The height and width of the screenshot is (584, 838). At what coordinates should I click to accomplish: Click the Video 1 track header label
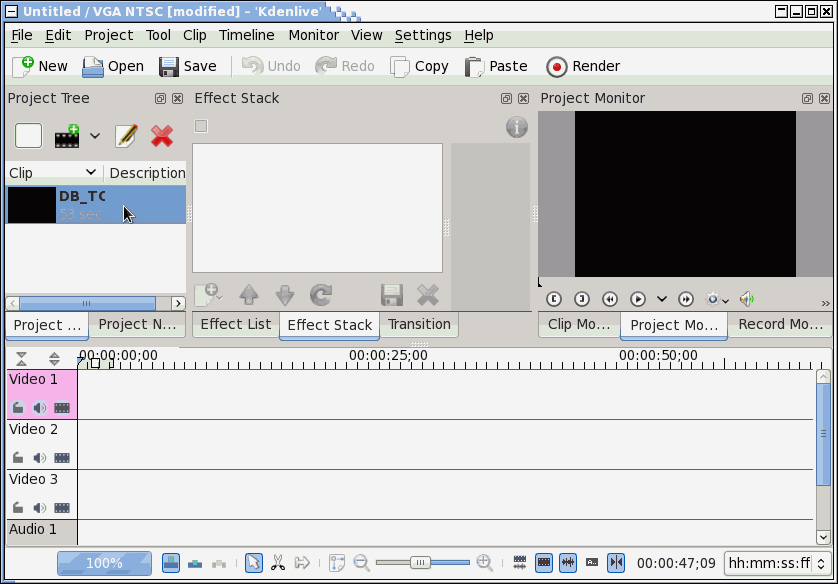pyautogui.click(x=33, y=379)
